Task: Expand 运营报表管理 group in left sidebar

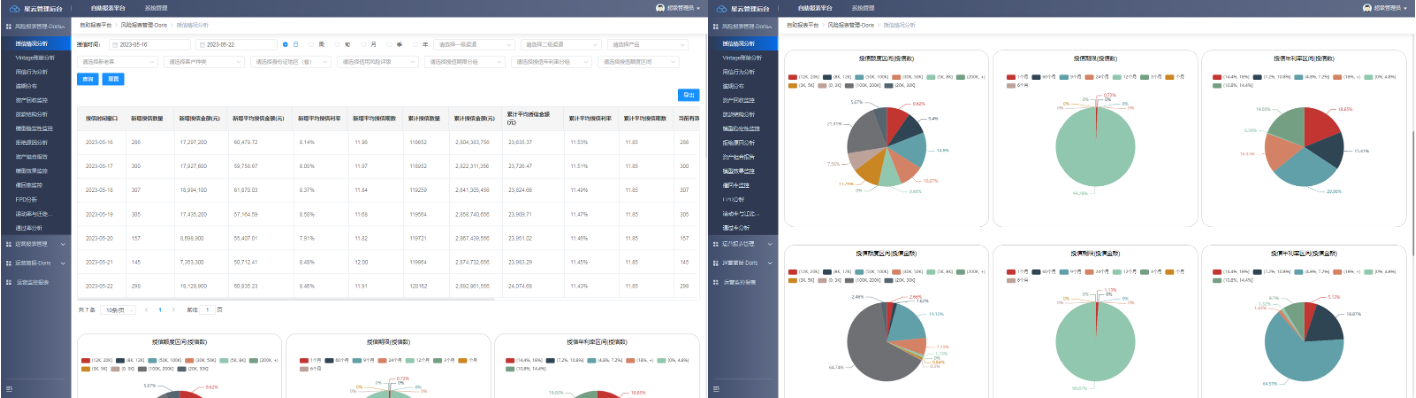Action: click(x=36, y=243)
